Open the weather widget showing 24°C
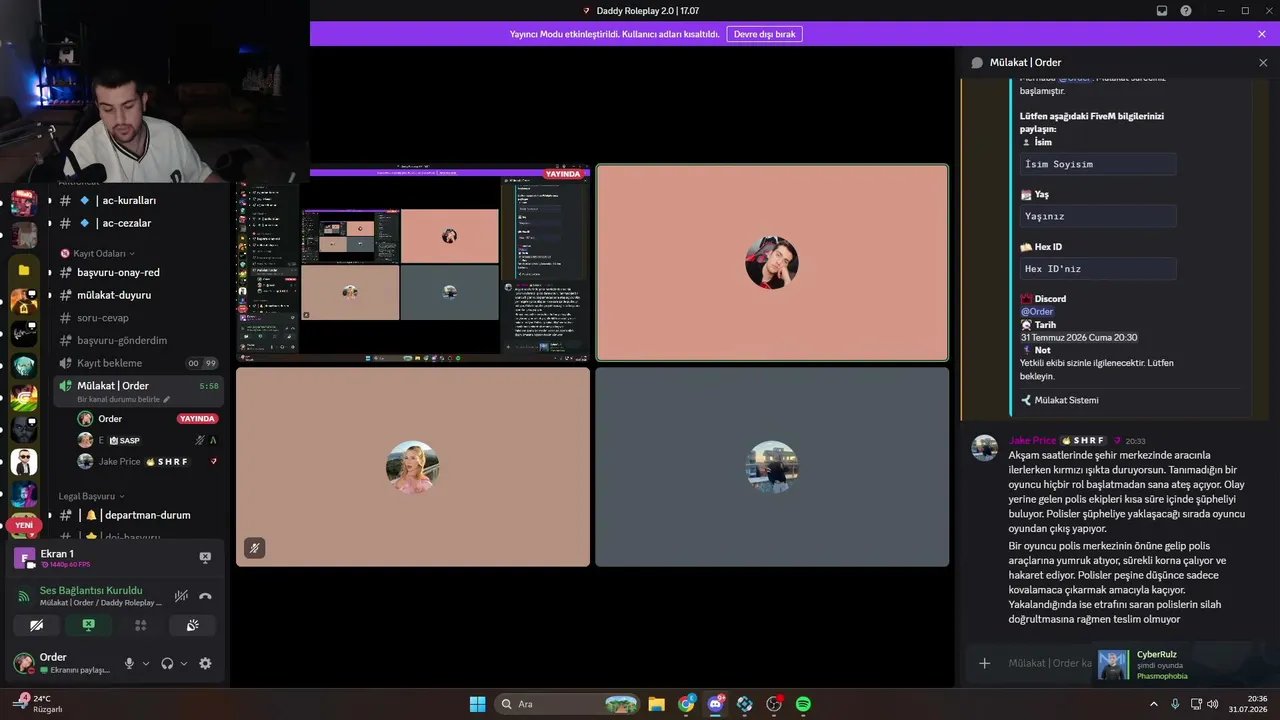This screenshot has width=1280, height=720. click(38, 703)
